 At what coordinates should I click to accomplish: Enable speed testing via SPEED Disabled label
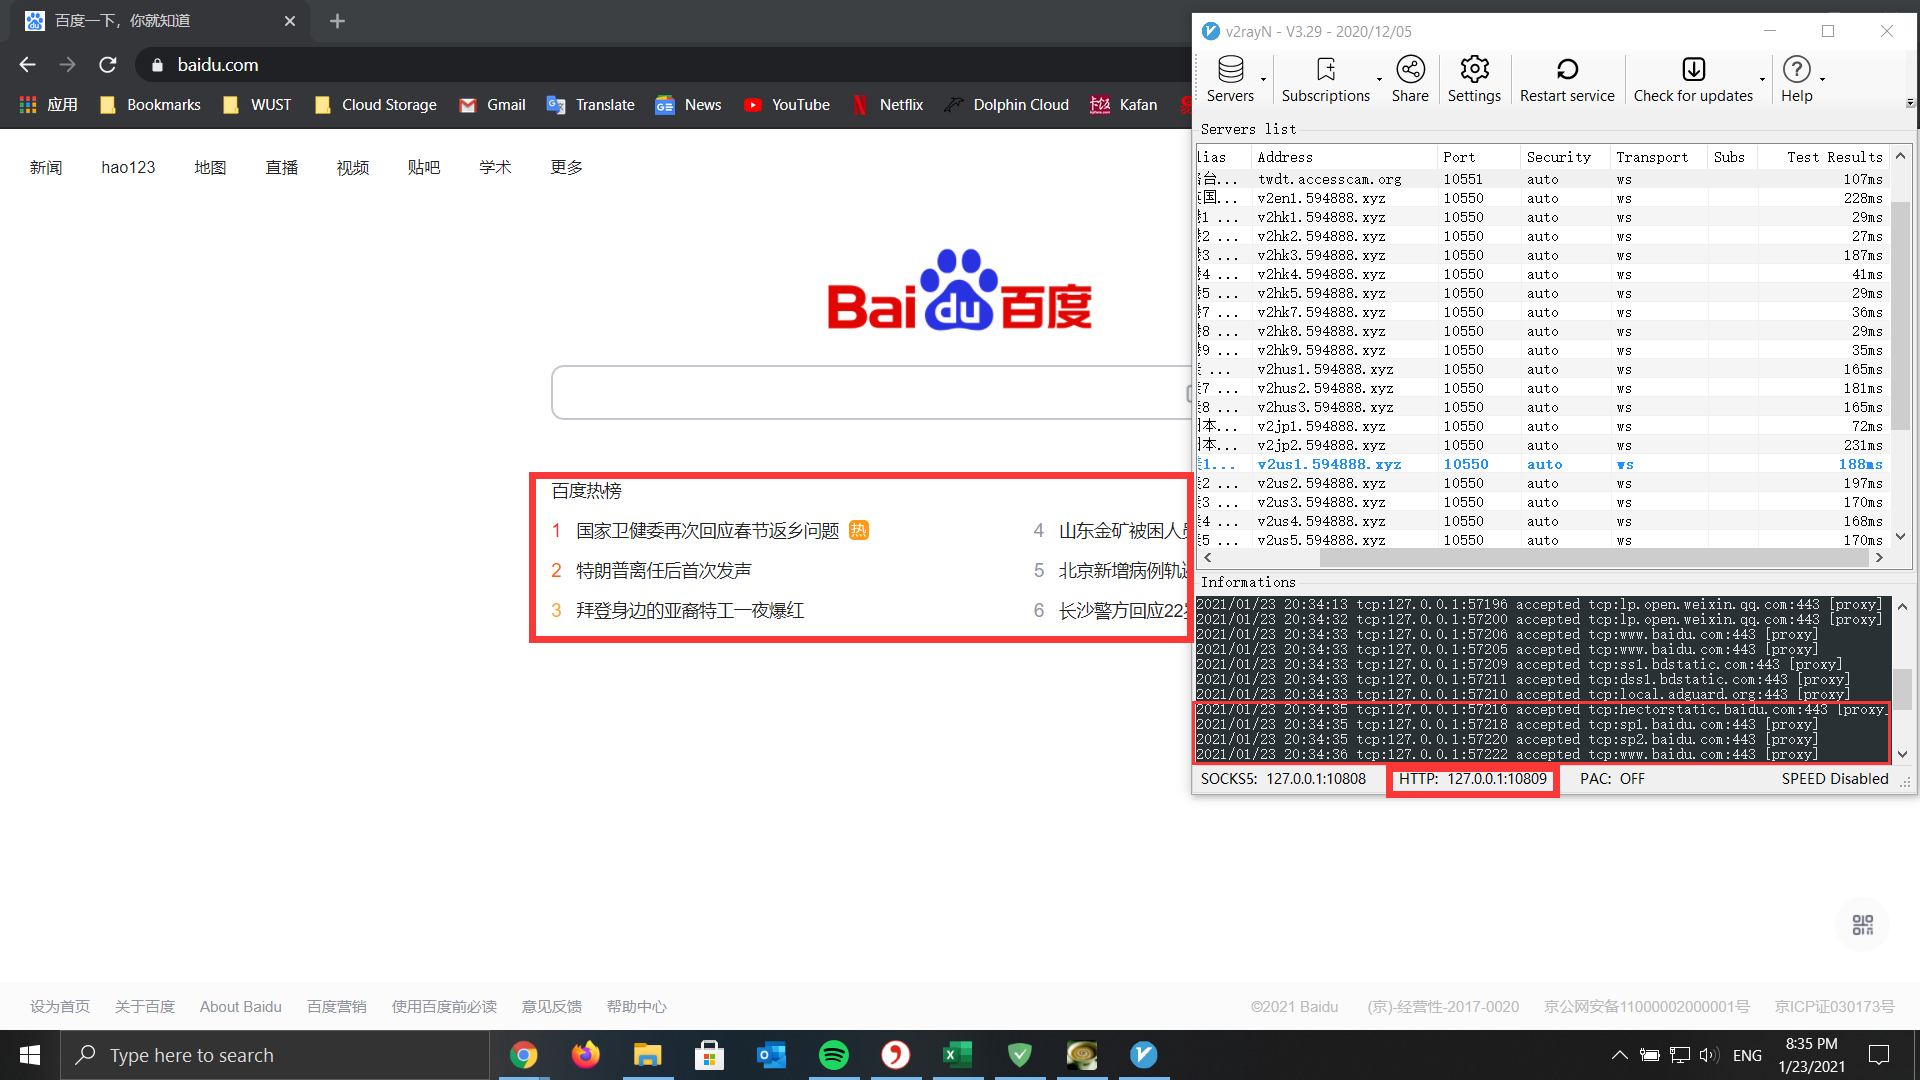click(1835, 778)
